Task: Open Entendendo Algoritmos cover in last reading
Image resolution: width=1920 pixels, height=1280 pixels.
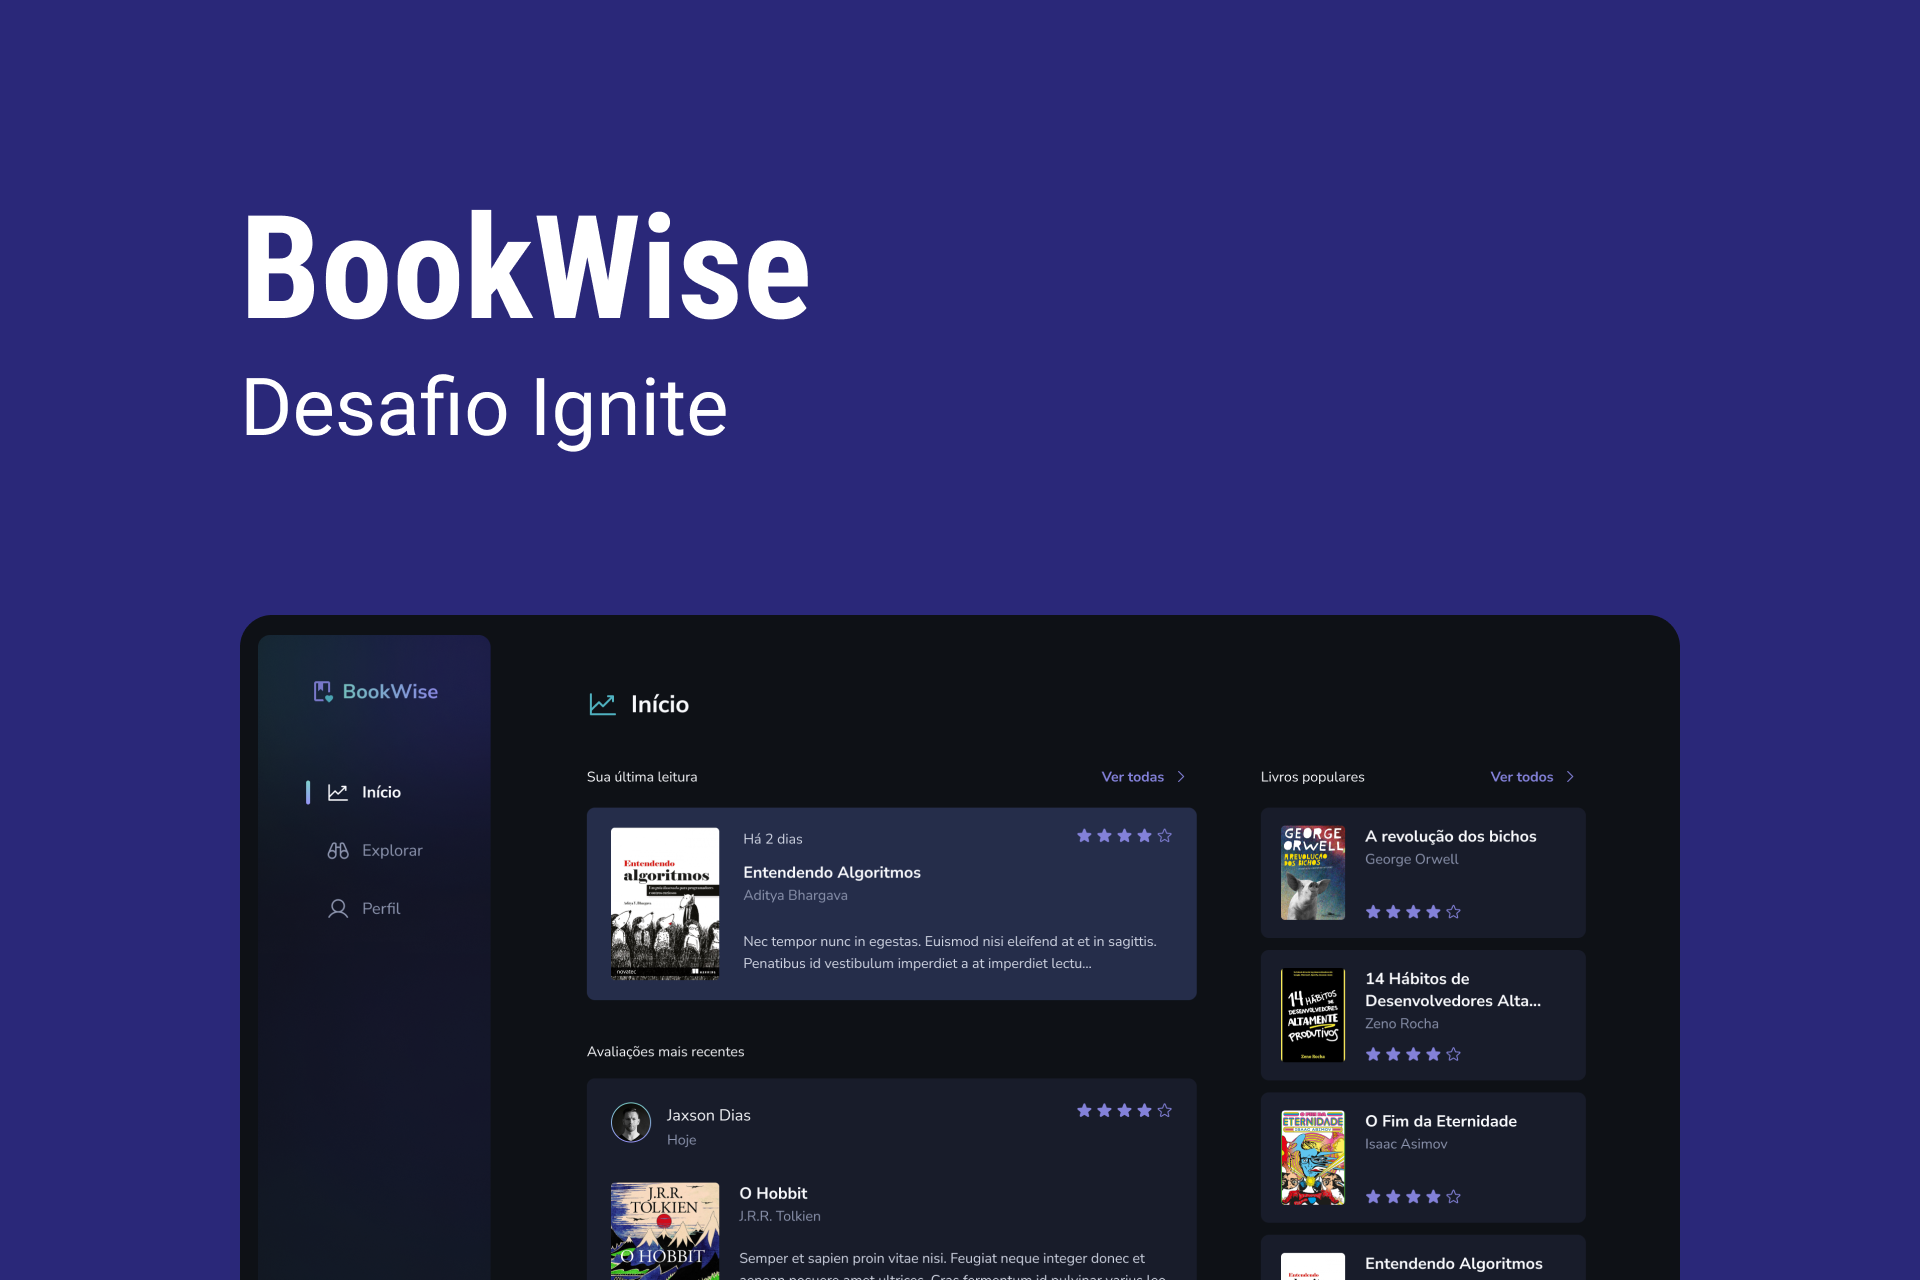Action: tap(665, 903)
